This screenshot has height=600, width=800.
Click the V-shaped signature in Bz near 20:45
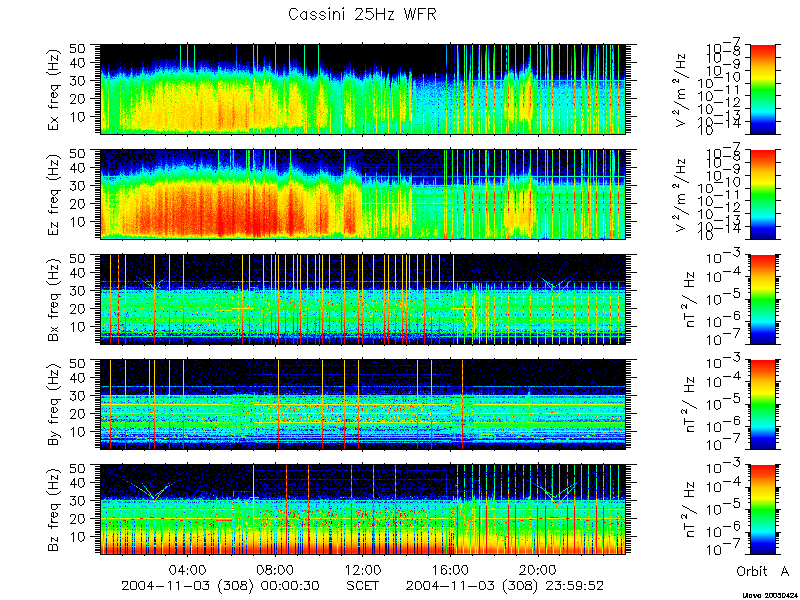coord(555,491)
